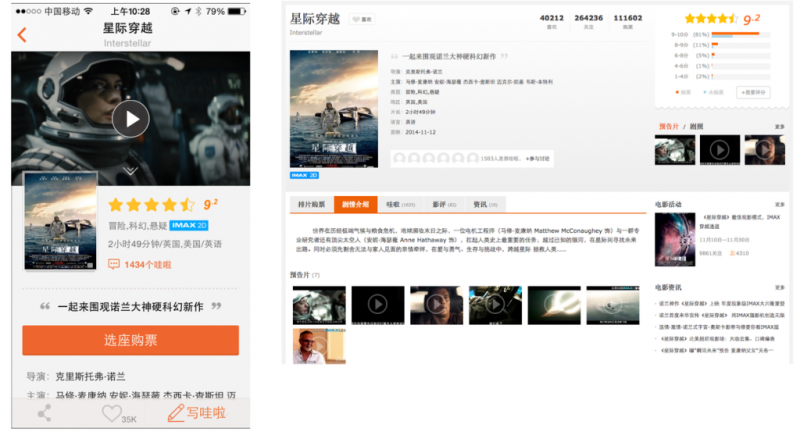Viewport: 800px width, 432px height.
Task: Tap the IMAX 2D badge in mobile view
Action: pos(189,225)
